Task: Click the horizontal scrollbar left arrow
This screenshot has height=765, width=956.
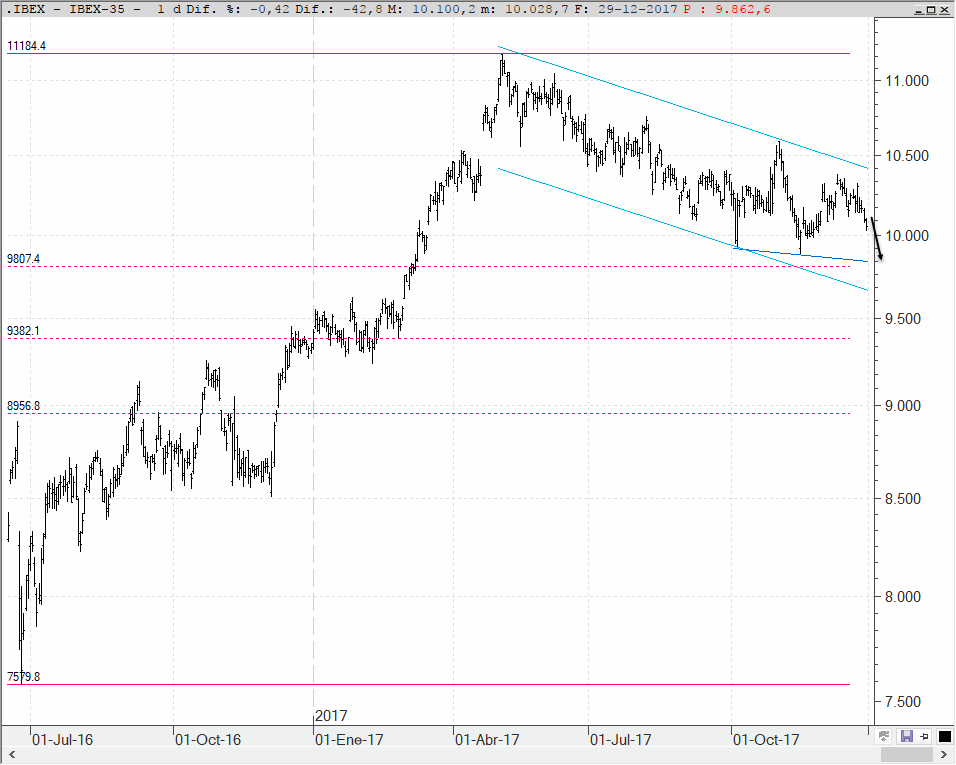Action: [10, 756]
